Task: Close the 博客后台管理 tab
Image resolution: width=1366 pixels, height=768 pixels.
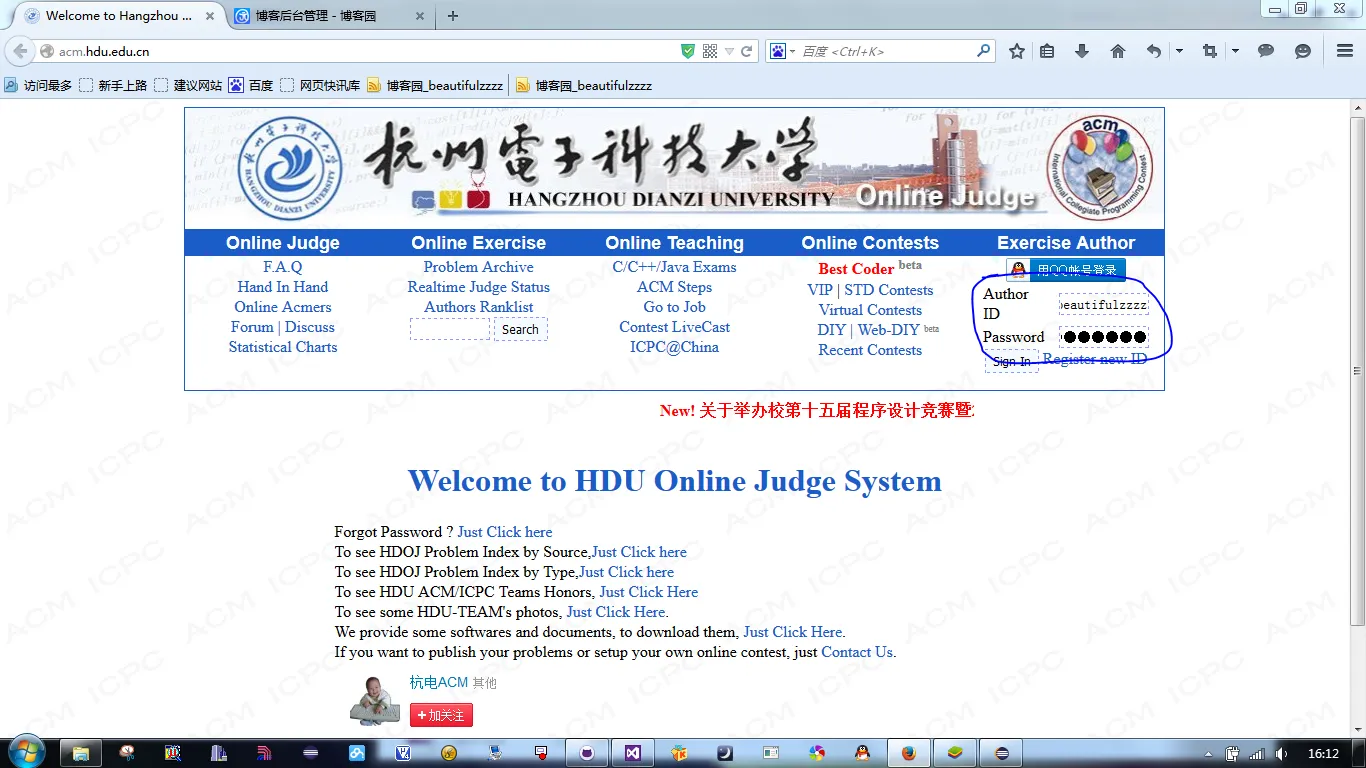Action: point(420,16)
